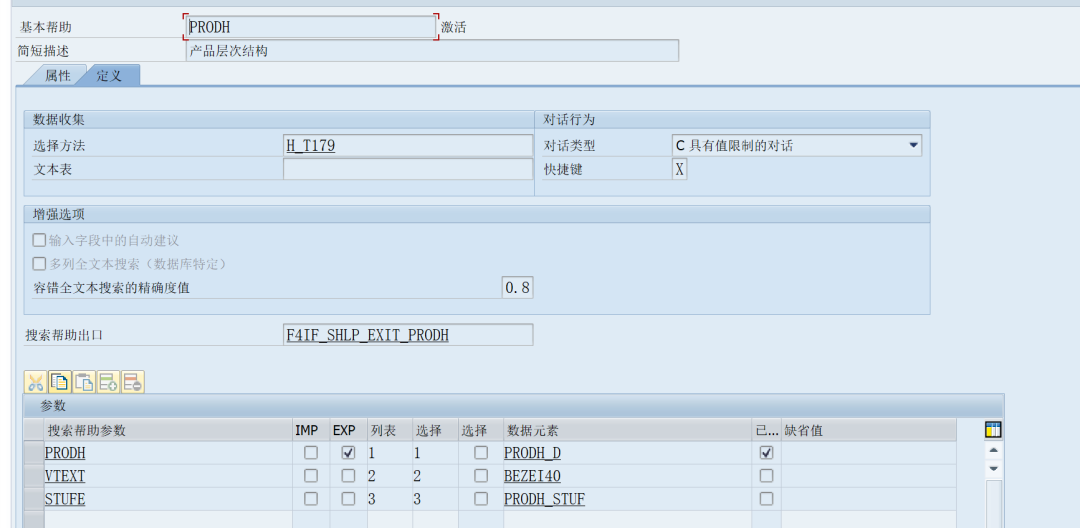
Task: Click the Insert row icon
Action: (x=108, y=381)
